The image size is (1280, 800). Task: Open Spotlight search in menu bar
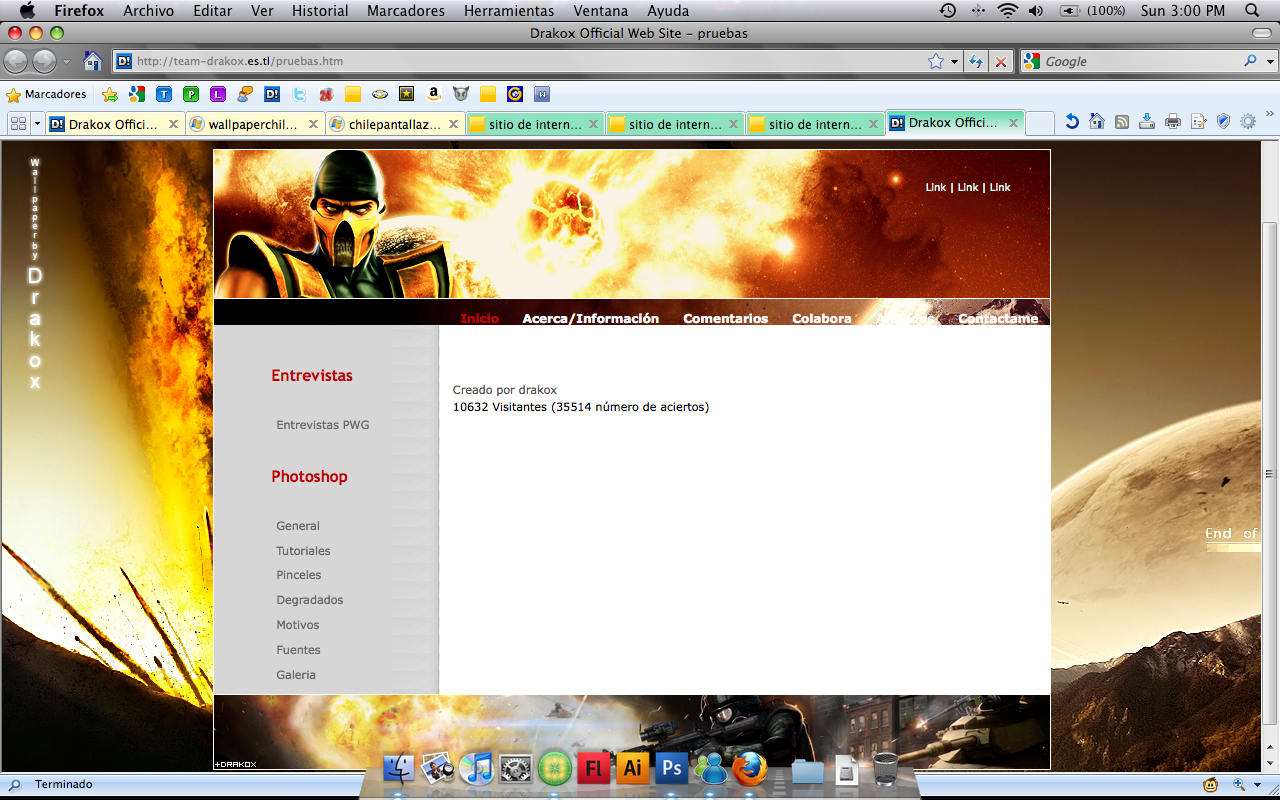(1252, 11)
